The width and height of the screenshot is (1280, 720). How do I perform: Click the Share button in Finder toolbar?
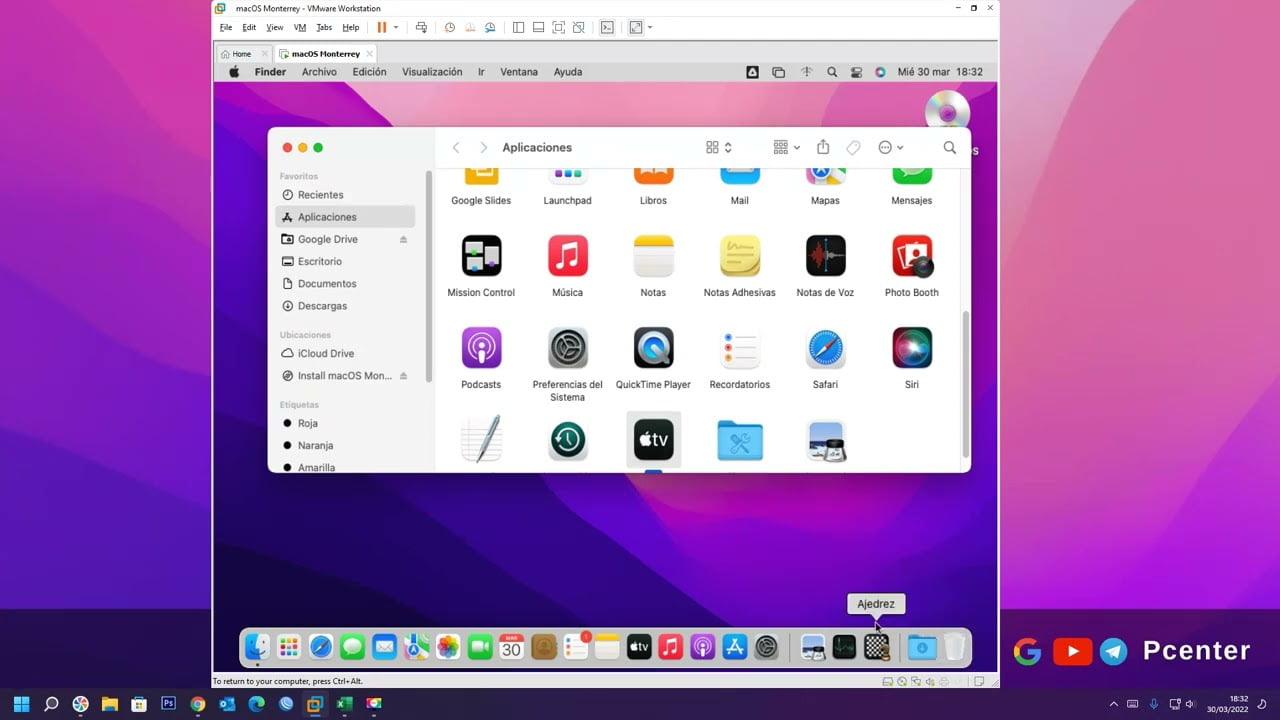823,147
